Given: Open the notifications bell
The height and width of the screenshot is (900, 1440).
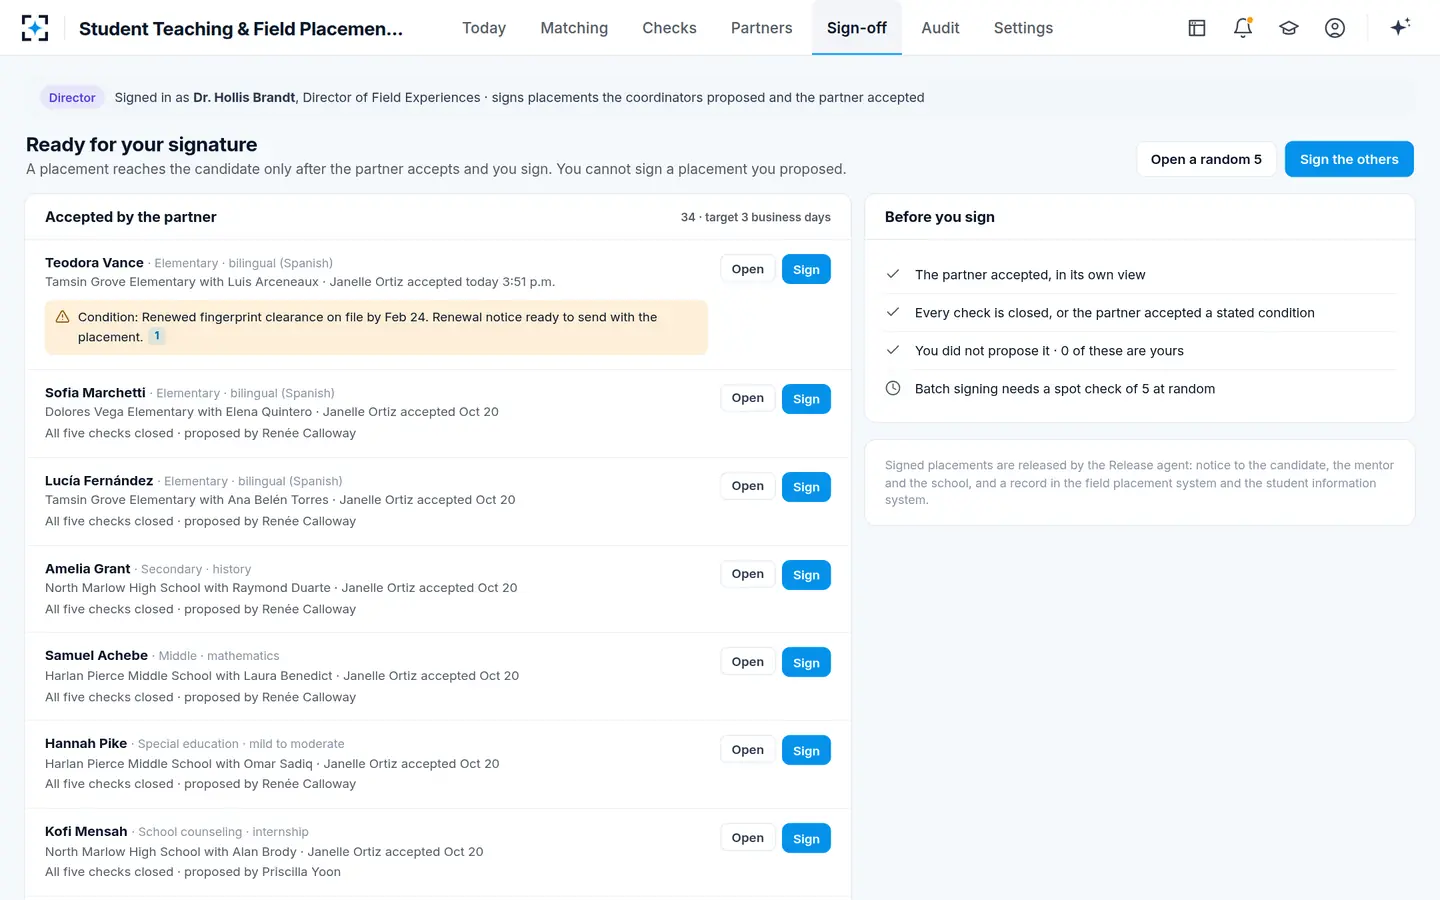Looking at the screenshot, I should (x=1243, y=28).
